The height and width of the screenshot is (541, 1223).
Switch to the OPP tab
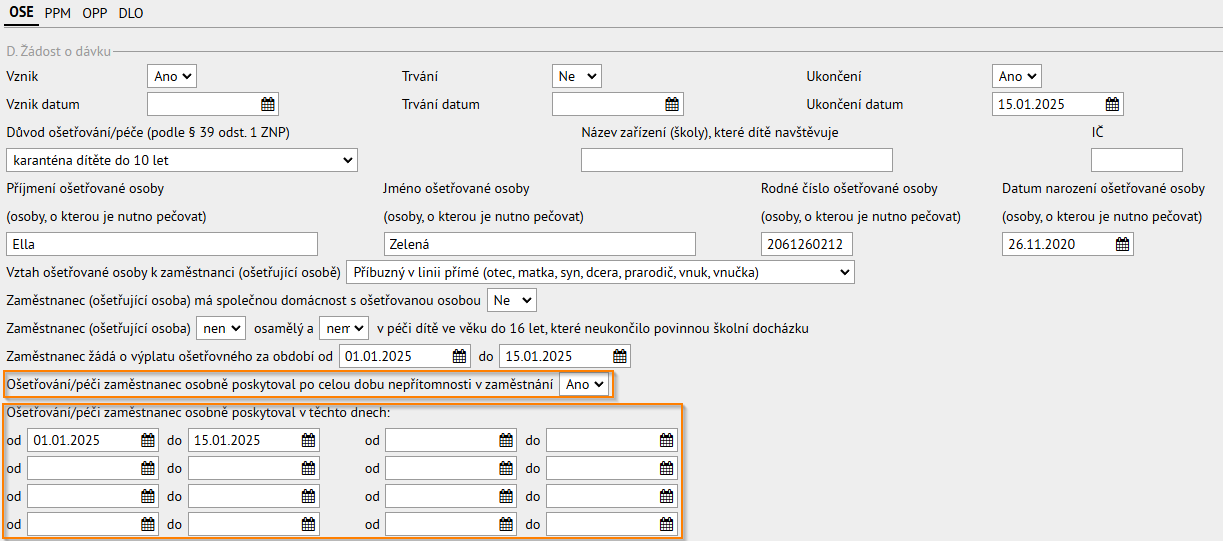[95, 14]
